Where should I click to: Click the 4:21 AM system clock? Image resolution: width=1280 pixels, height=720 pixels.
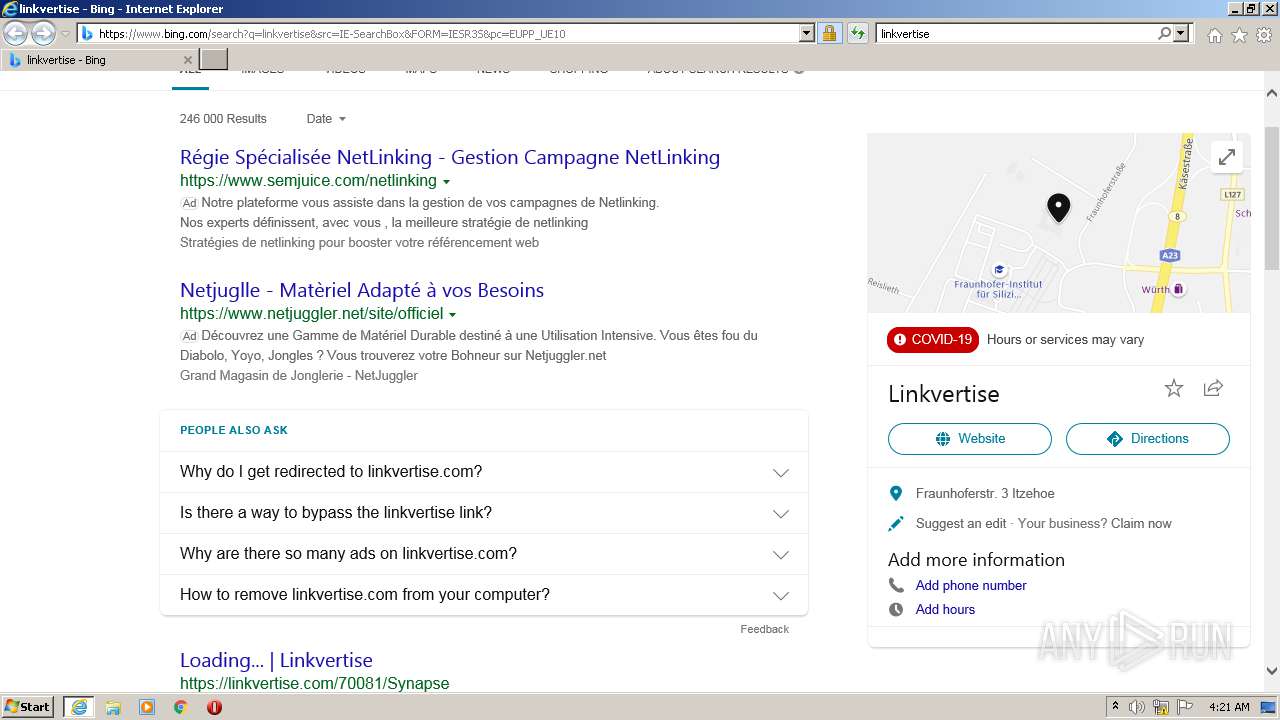(1229, 707)
